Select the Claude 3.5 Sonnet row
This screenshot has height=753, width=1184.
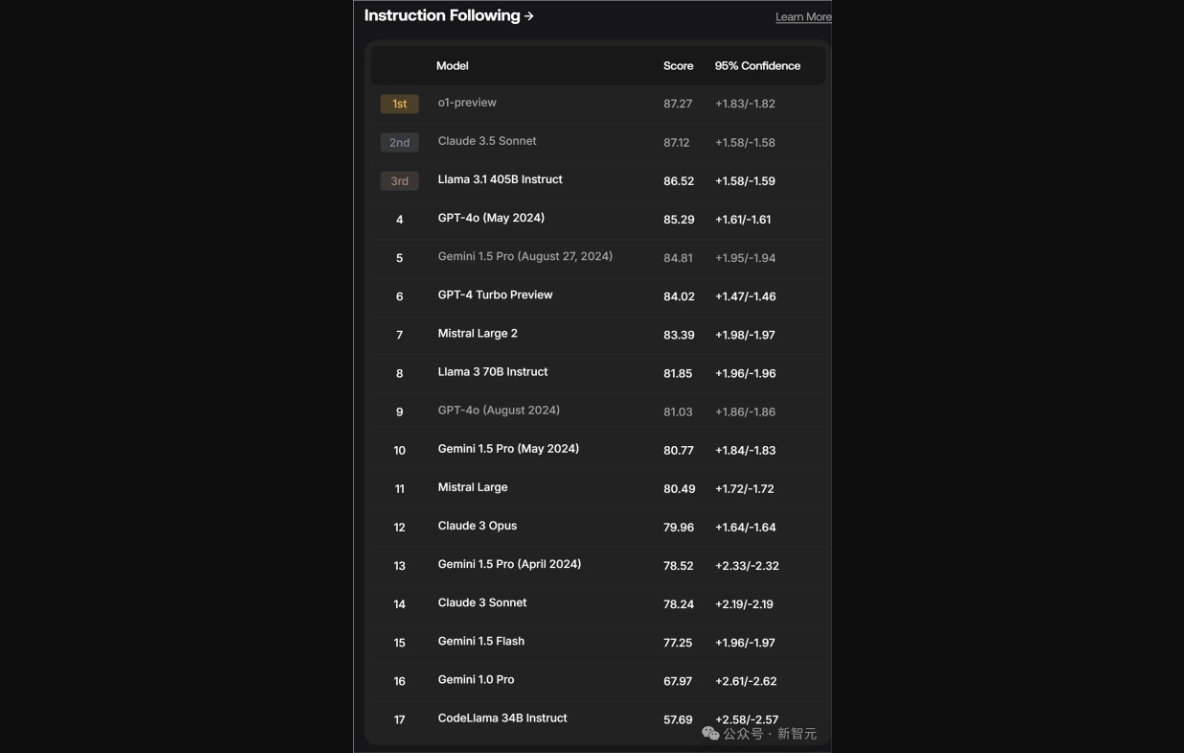(x=487, y=141)
